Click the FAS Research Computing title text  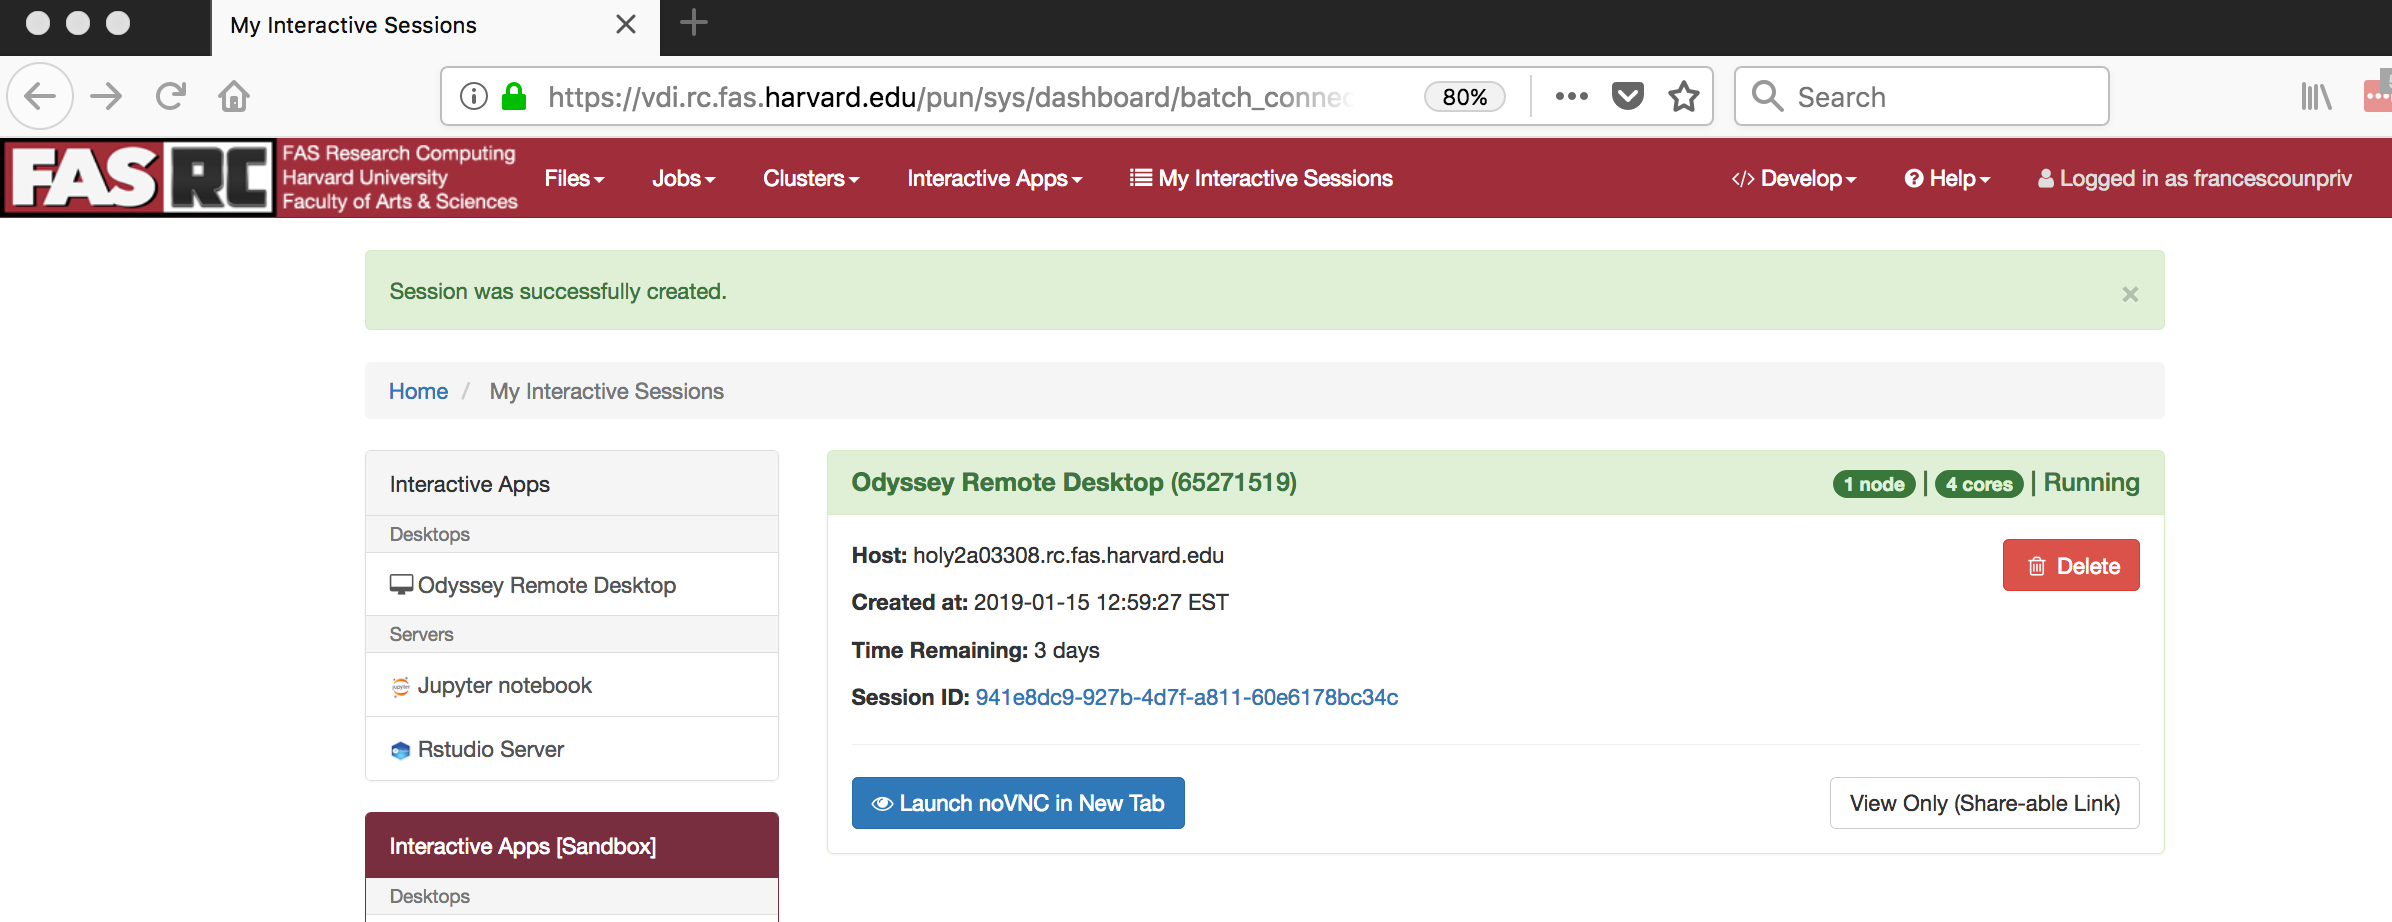[399, 153]
